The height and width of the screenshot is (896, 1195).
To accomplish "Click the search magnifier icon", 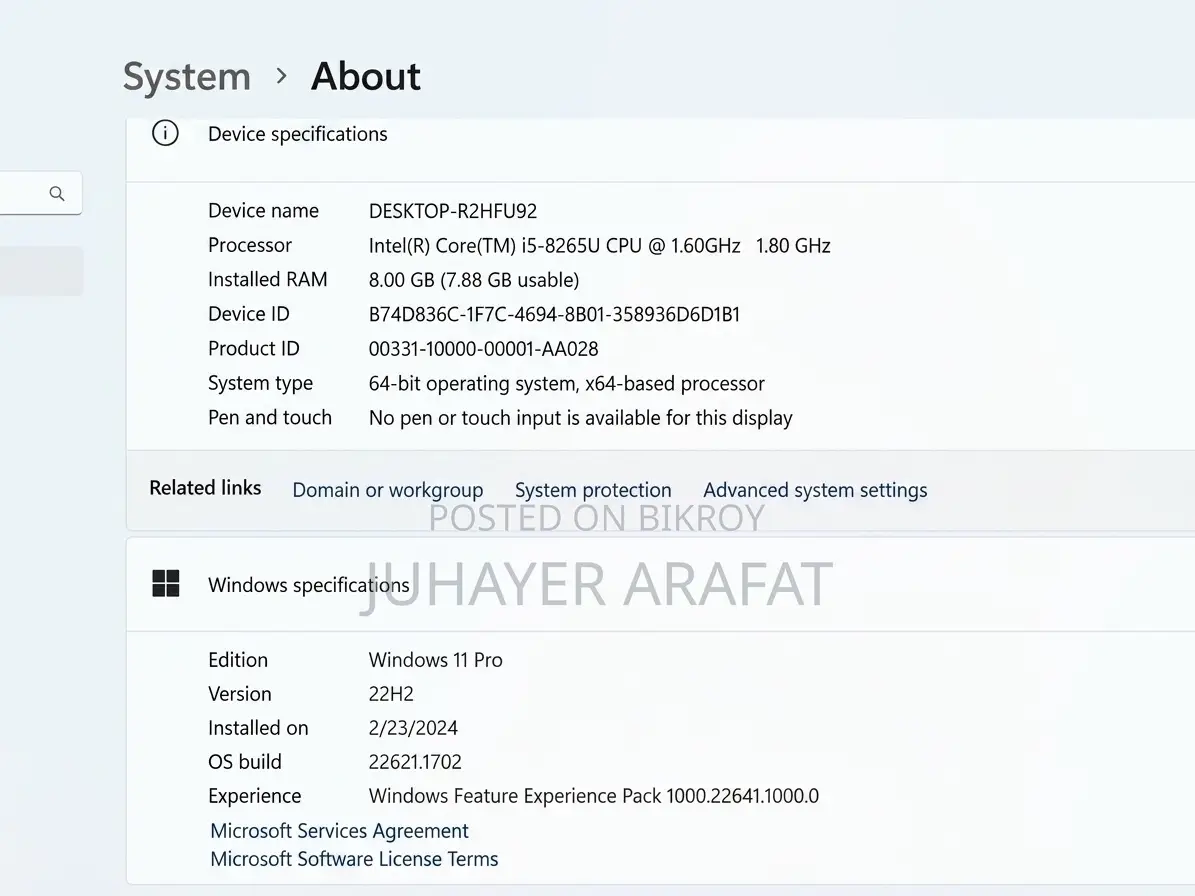I will 56,194.
